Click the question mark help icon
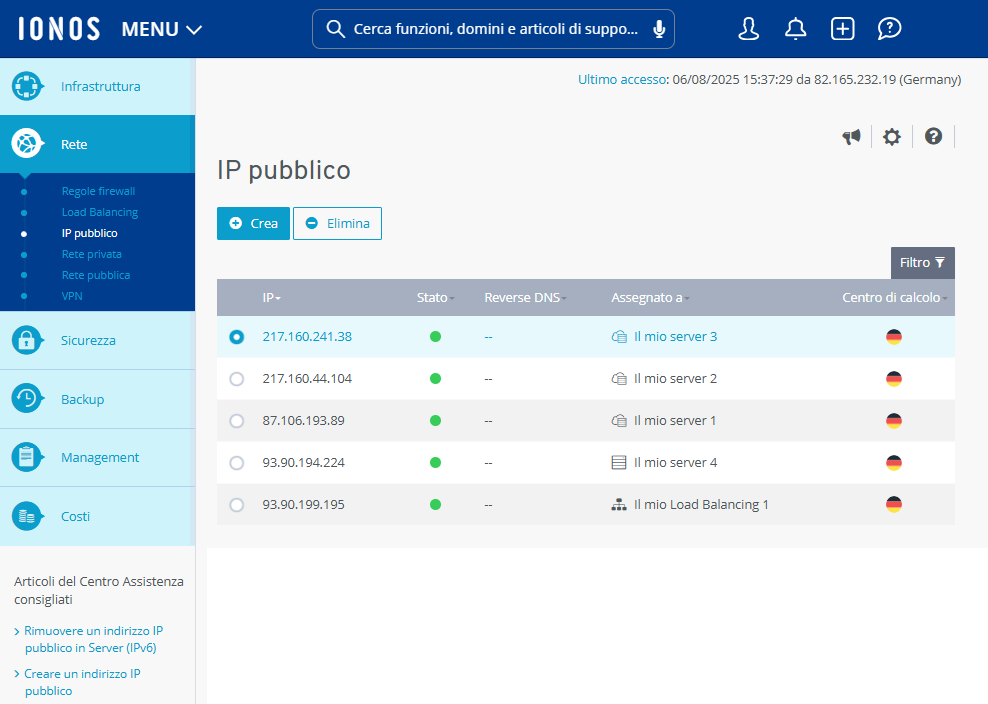 click(933, 136)
